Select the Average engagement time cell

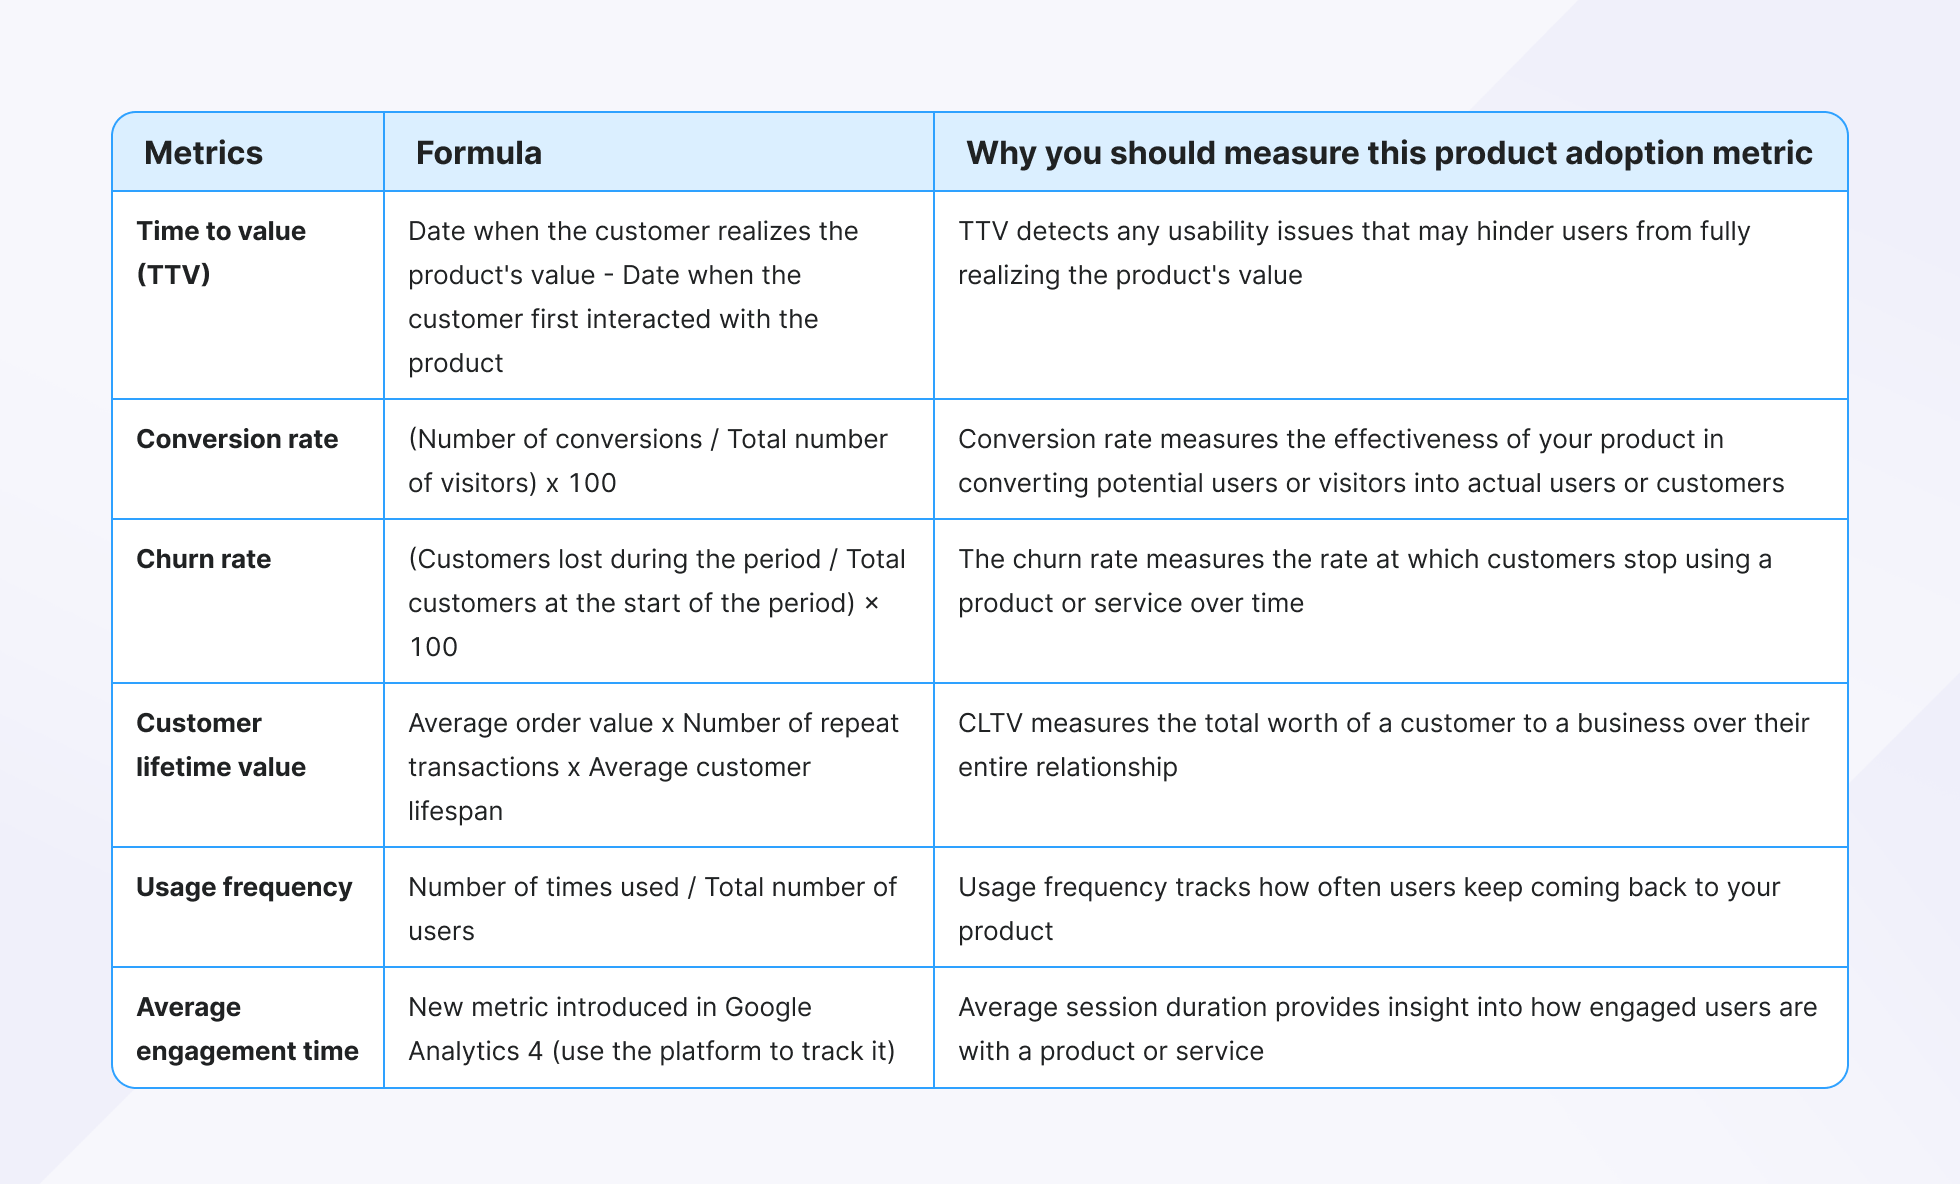[247, 1029]
